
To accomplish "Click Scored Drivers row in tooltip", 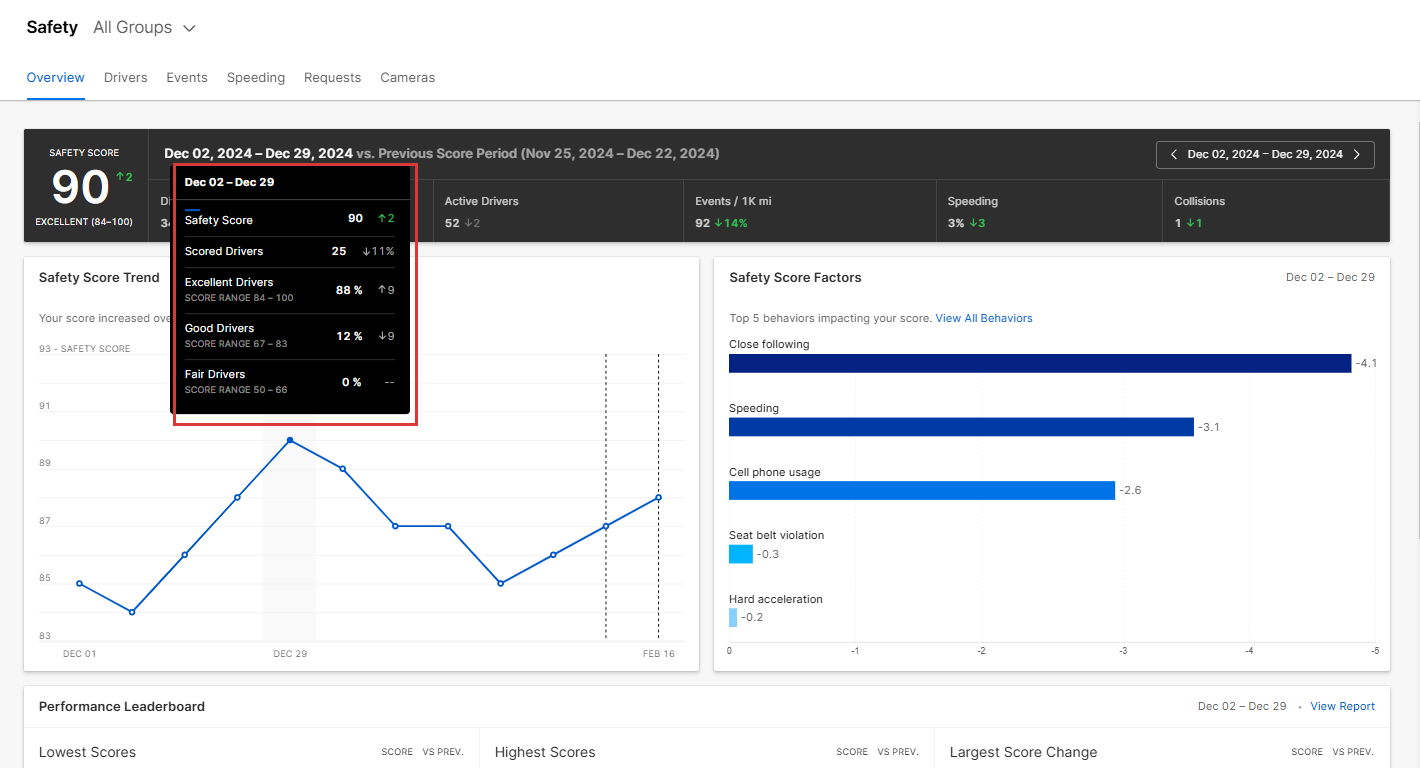I will 290,251.
